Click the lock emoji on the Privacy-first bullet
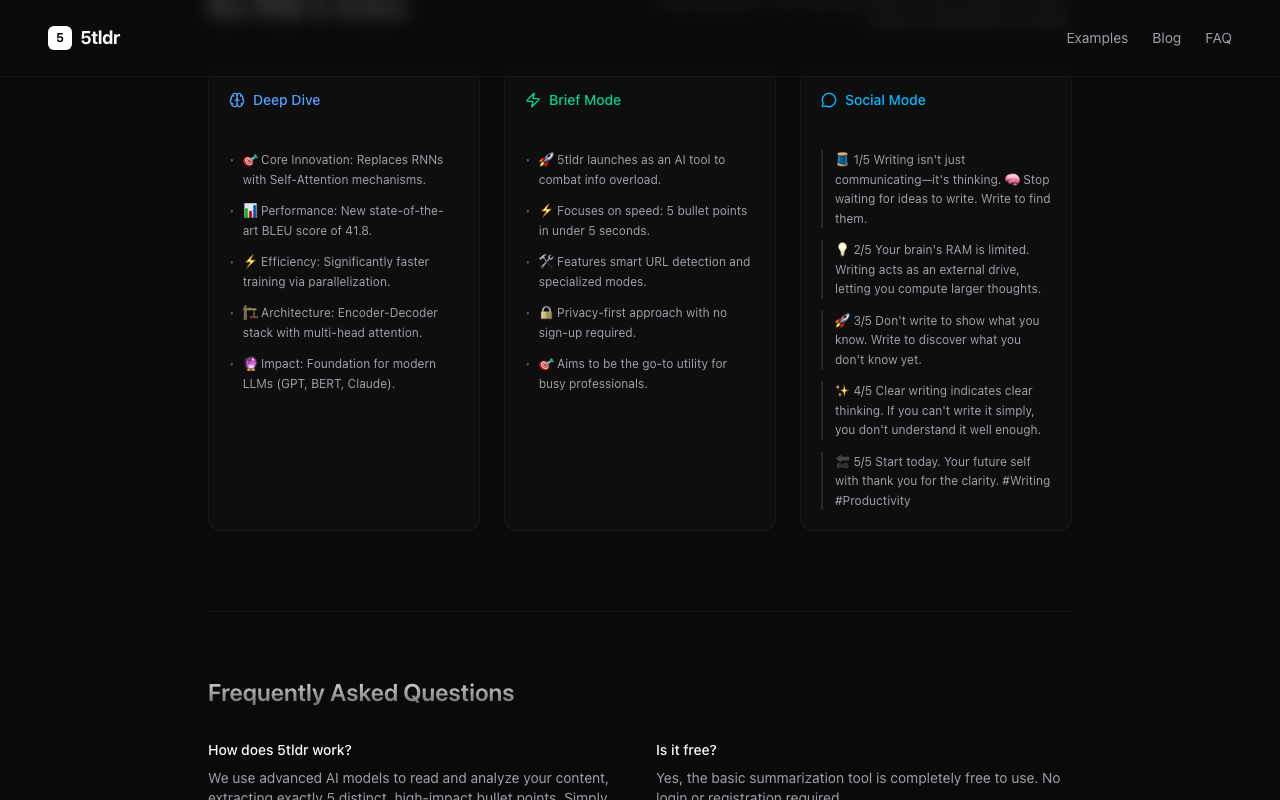Screen dimensions: 1280x800 point(546,312)
